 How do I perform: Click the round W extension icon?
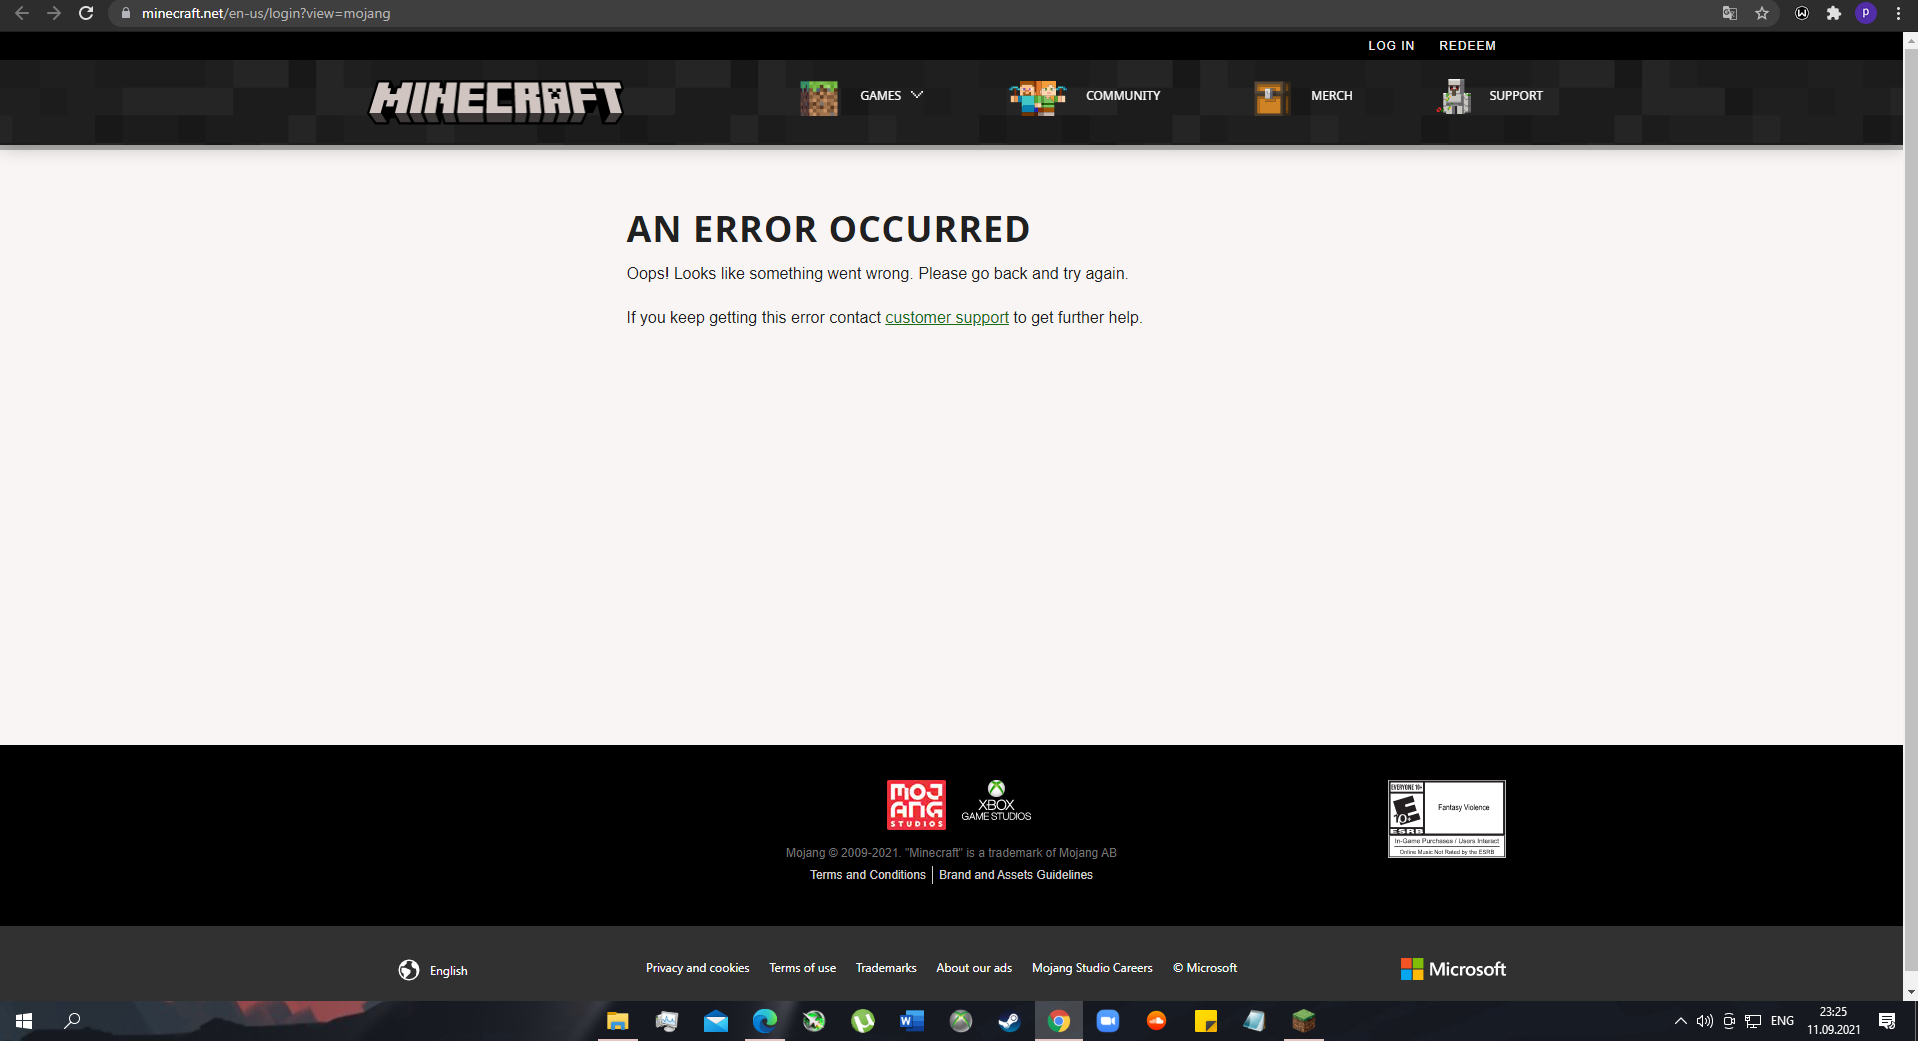pyautogui.click(x=1802, y=13)
